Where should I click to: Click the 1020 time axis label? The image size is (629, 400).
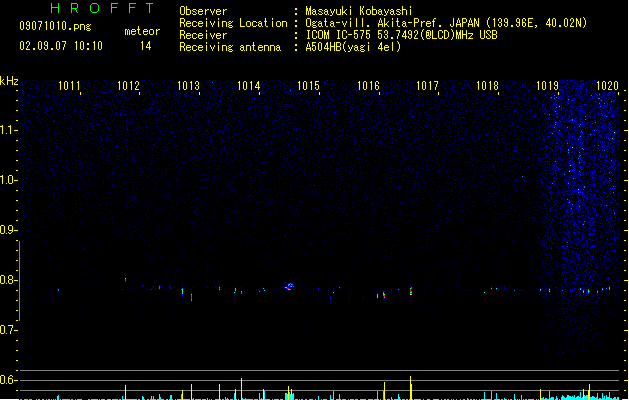pyautogui.click(x=607, y=85)
